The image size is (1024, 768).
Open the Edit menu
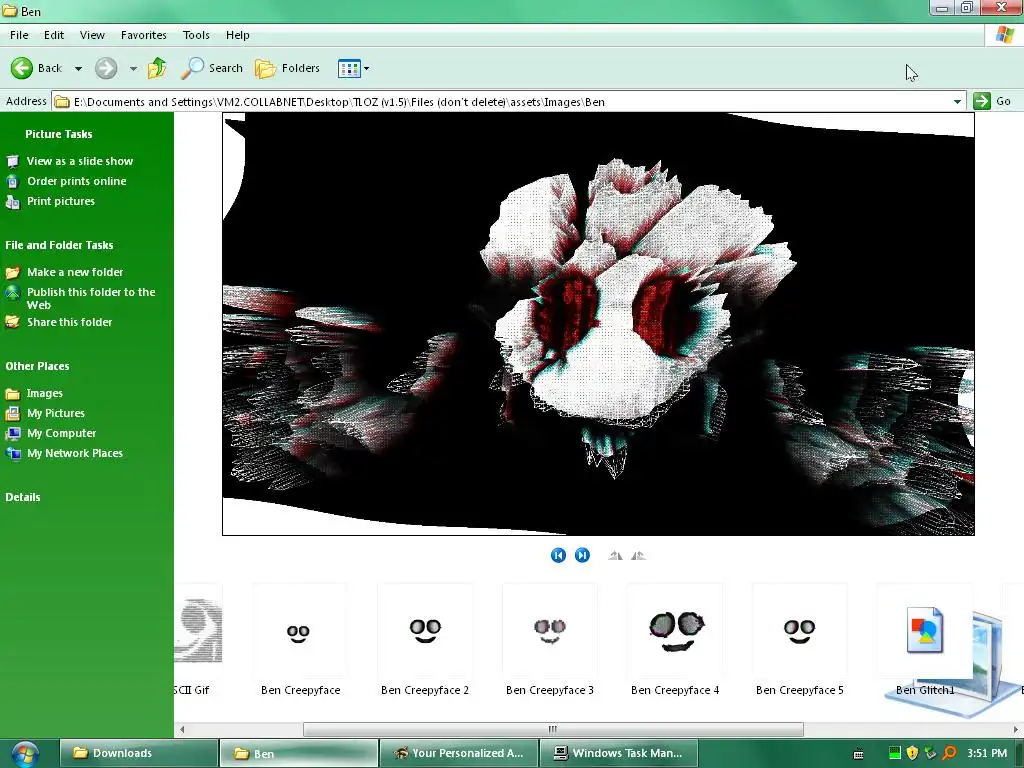[x=54, y=35]
